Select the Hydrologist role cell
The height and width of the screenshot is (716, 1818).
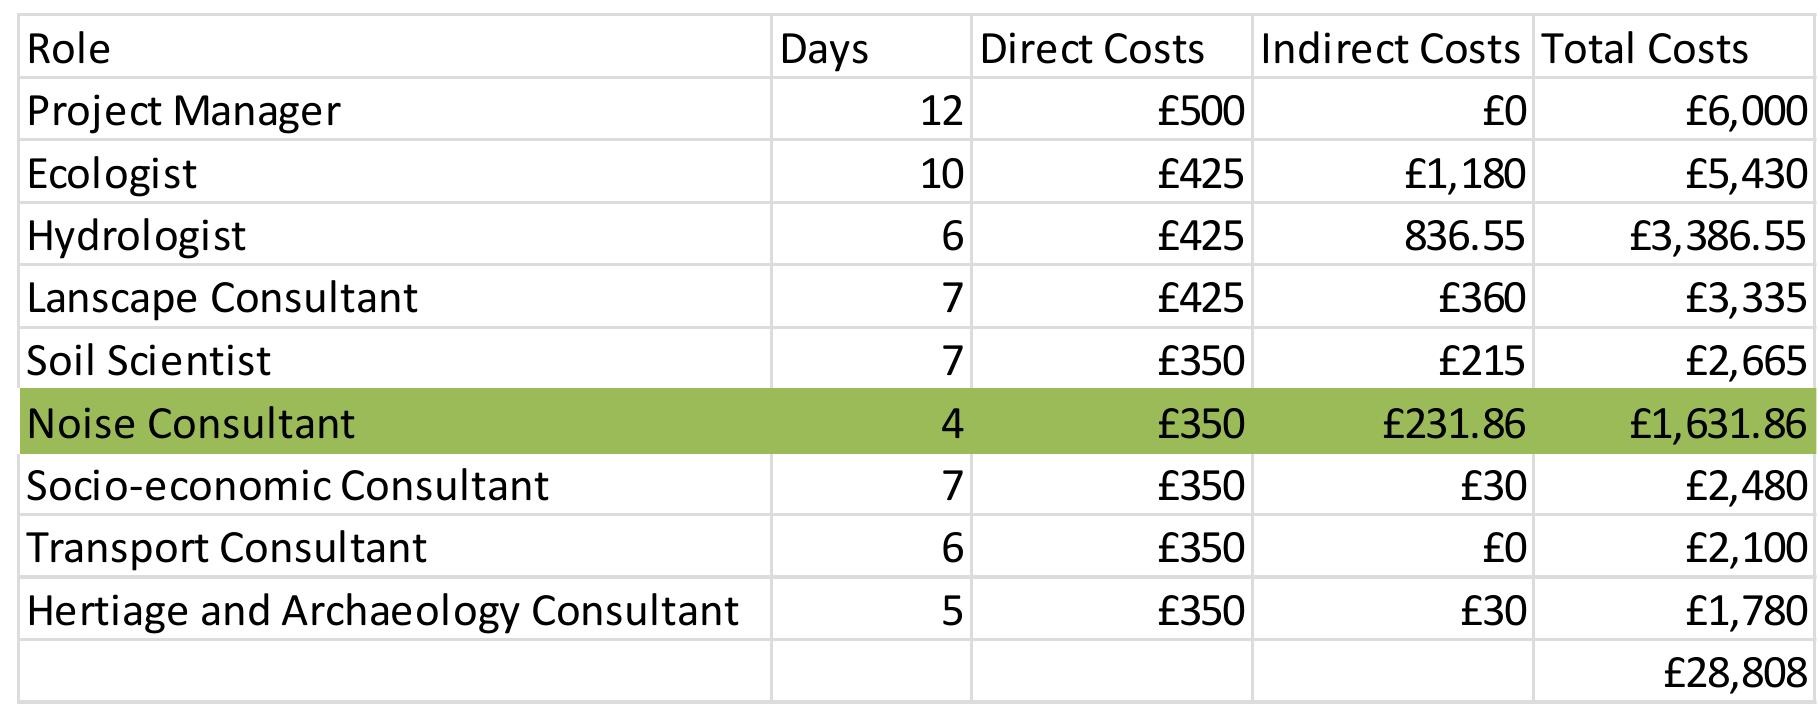click(x=395, y=235)
